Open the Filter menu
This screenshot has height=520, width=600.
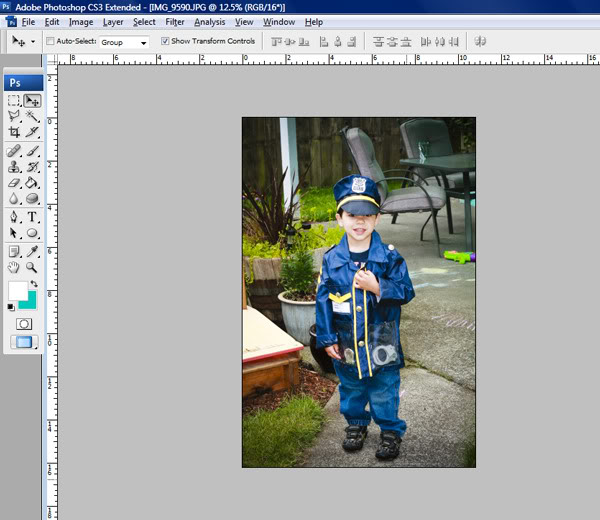pyautogui.click(x=175, y=21)
